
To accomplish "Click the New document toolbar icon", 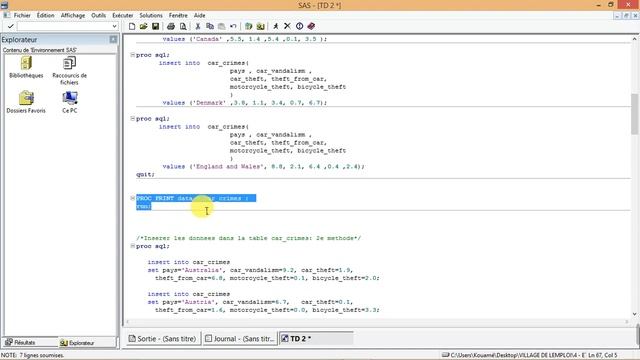I will pos(131,26).
